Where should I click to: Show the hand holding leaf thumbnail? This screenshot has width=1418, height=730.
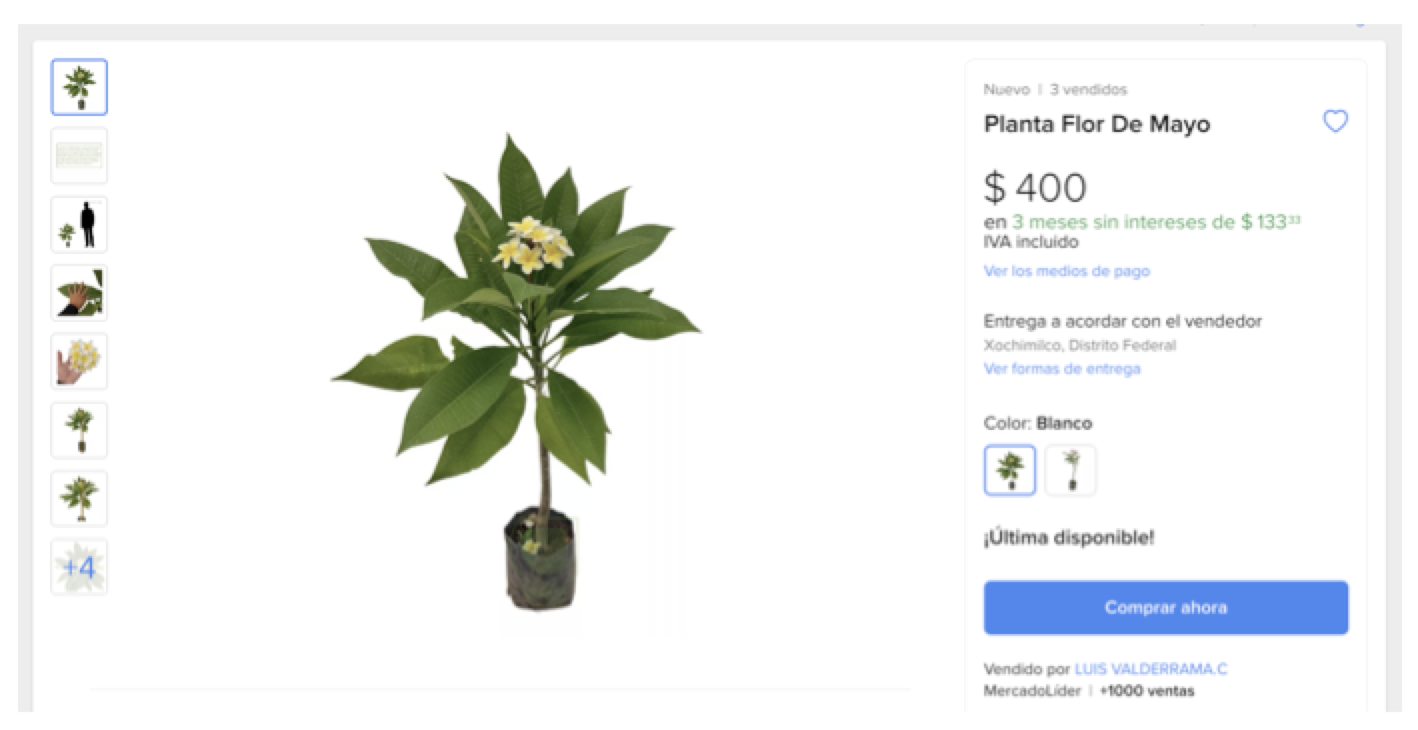[x=79, y=293]
